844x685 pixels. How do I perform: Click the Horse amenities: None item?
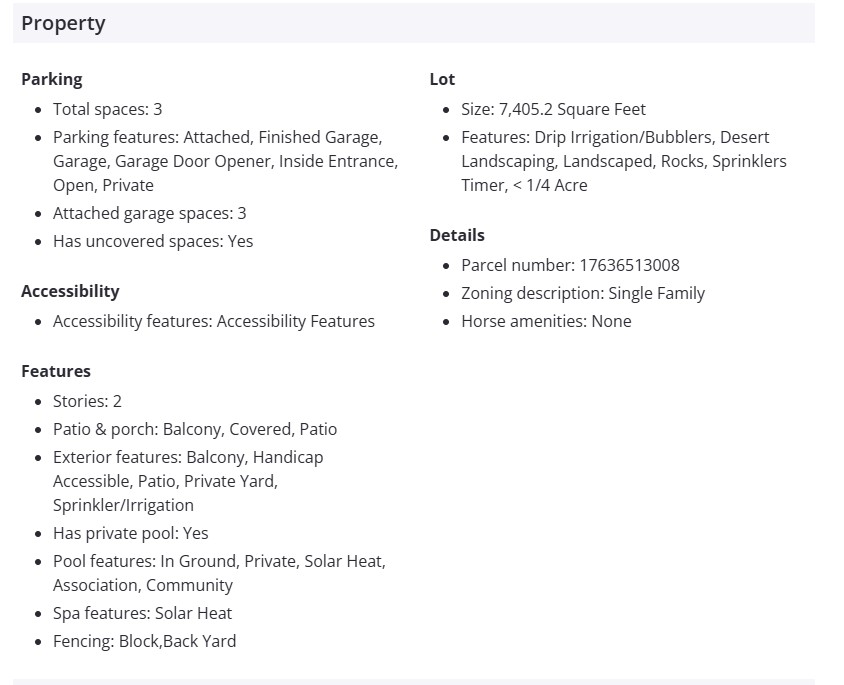pos(546,321)
